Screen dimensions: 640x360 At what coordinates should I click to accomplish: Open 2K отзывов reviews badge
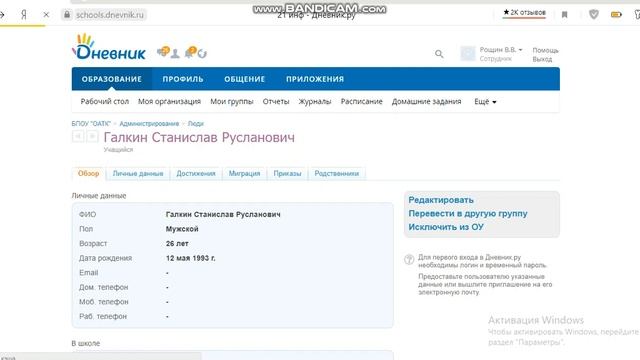[x=524, y=13]
